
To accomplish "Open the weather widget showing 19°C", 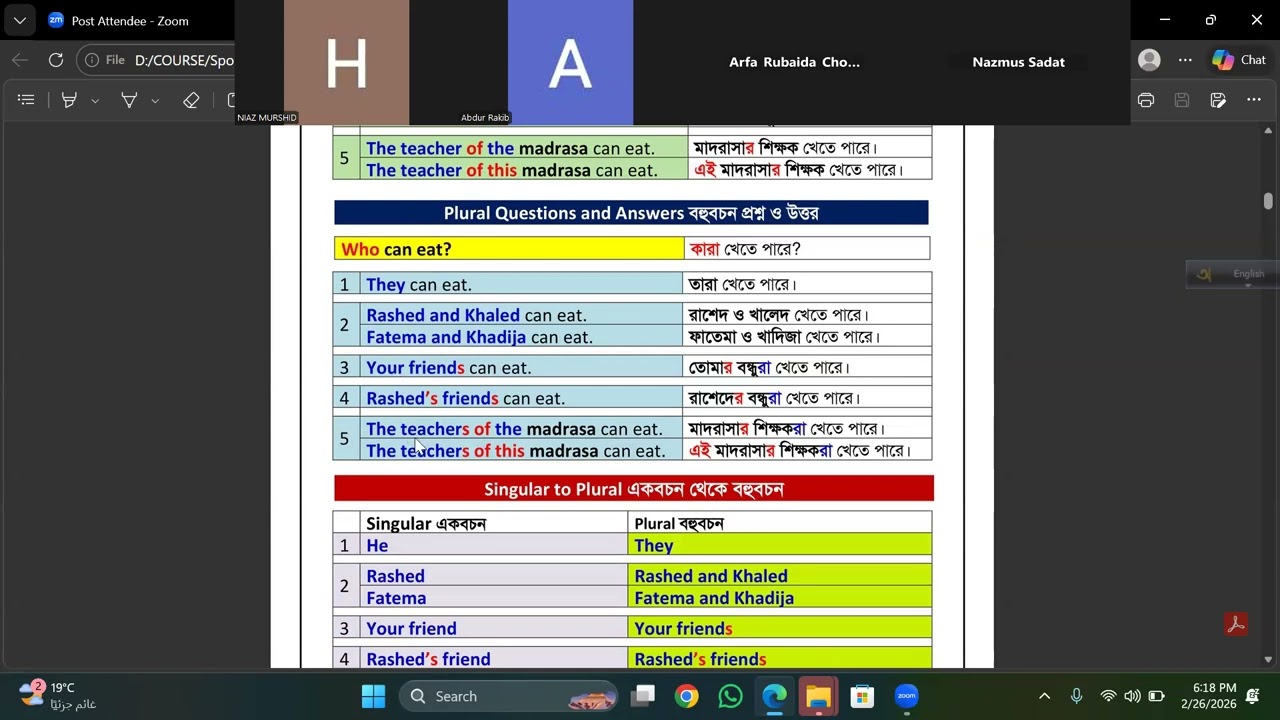I will point(60,696).
